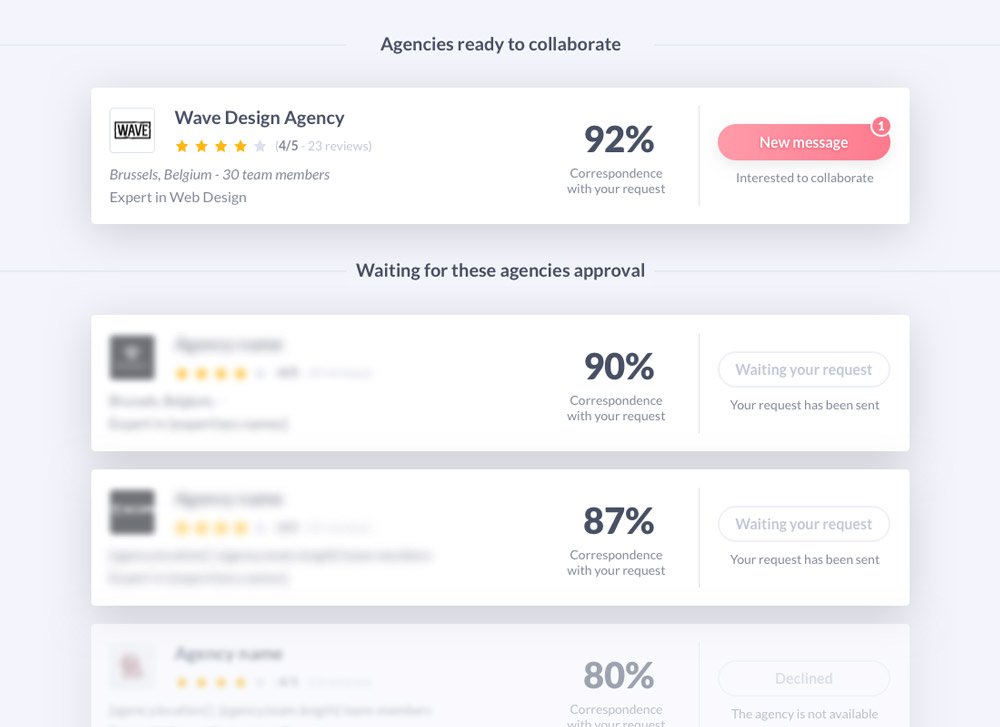
Task: Click the star rating on the 90% card
Action: point(221,373)
